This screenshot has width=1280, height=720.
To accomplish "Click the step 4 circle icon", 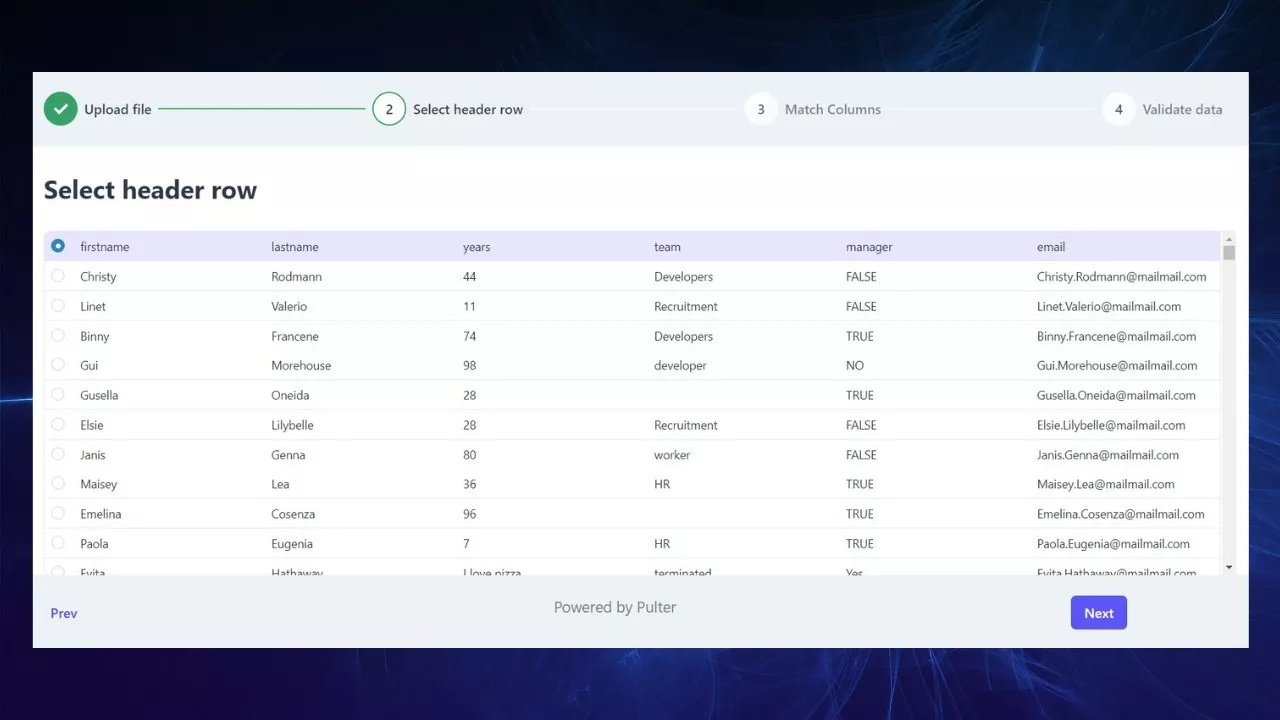I will [x=1118, y=109].
